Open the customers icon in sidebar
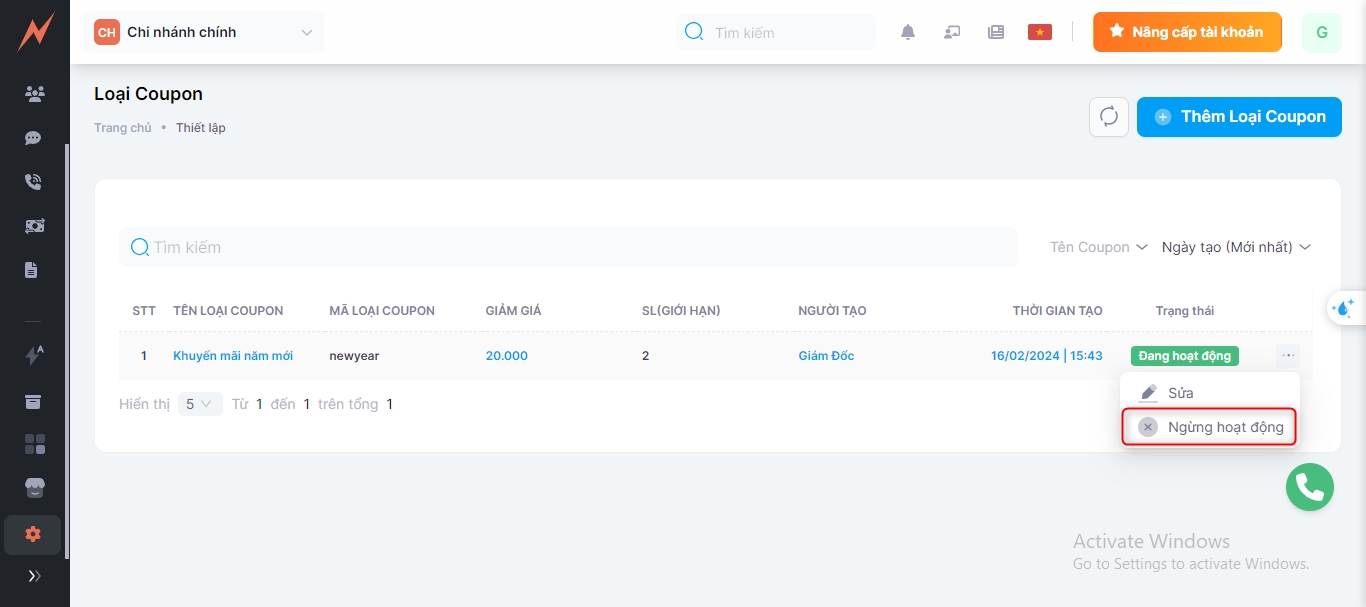 [34, 94]
